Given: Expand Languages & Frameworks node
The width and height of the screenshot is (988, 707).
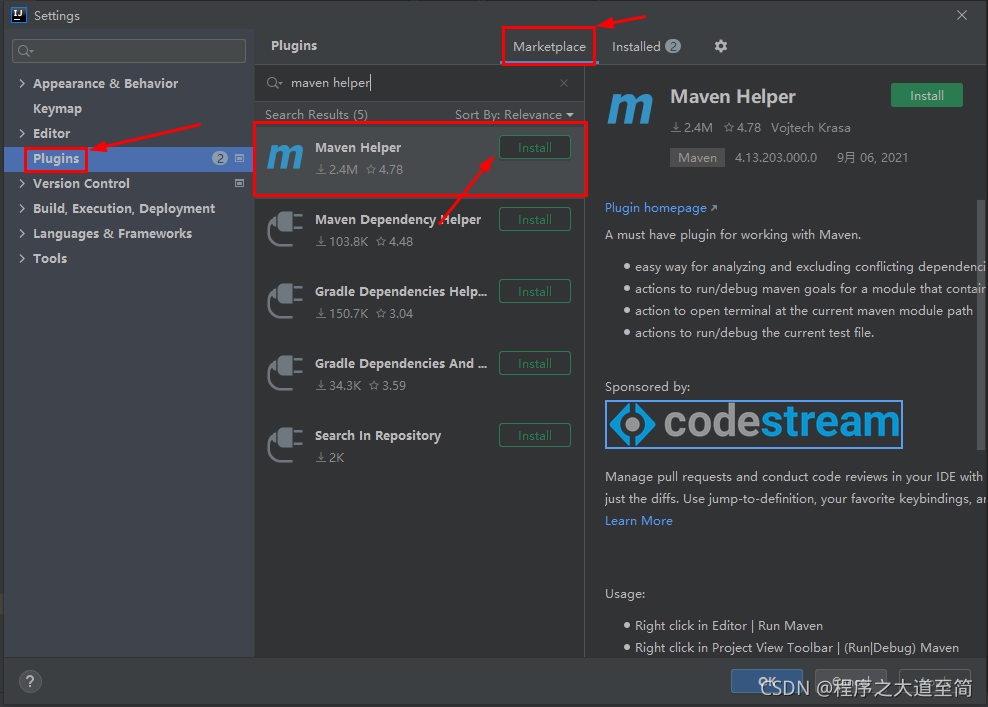Looking at the screenshot, I should (x=22, y=233).
